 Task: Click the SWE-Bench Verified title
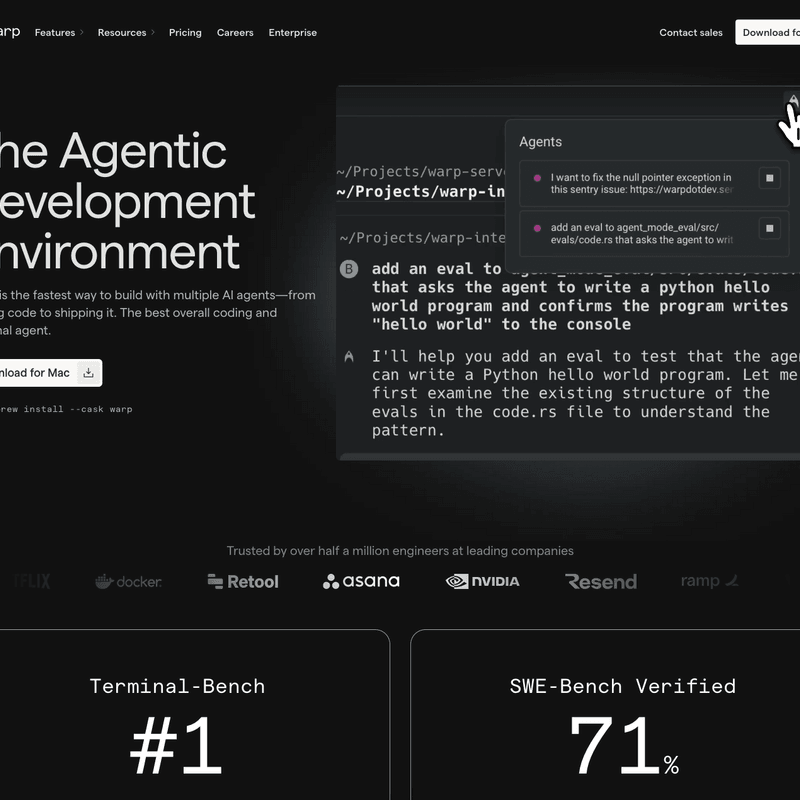[x=623, y=686]
